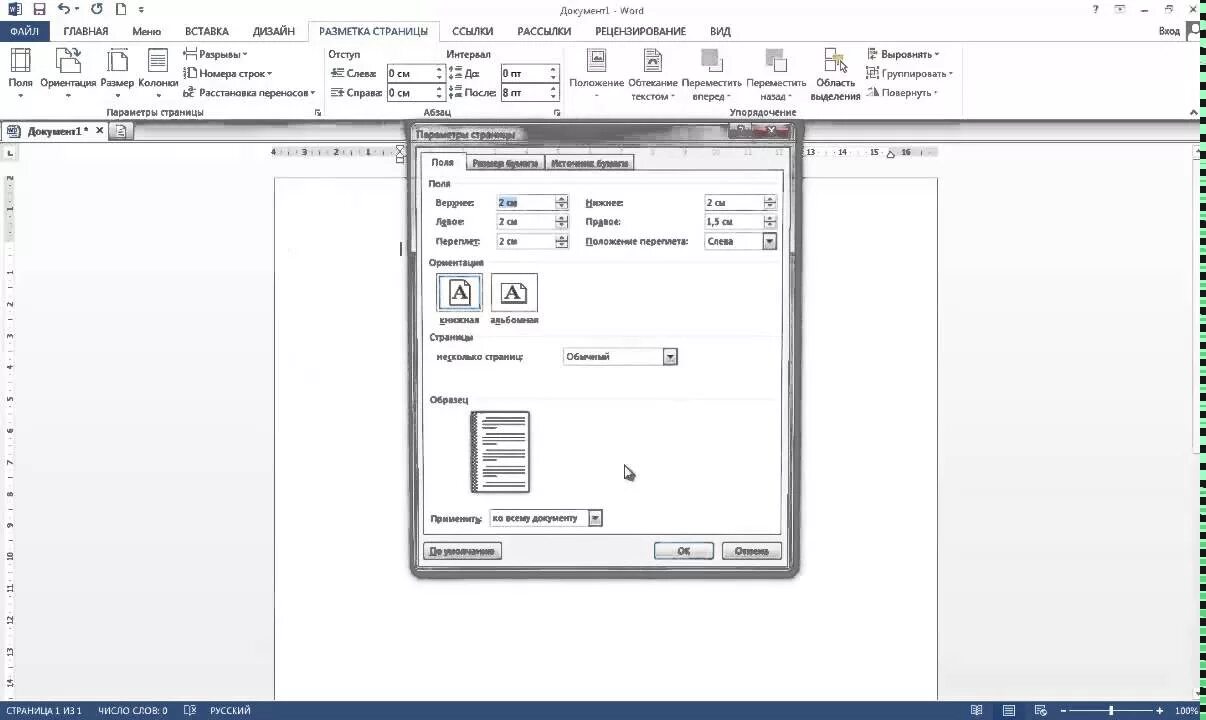Open Область выделения selection pane
This screenshot has height=720, width=1206.
(x=835, y=72)
